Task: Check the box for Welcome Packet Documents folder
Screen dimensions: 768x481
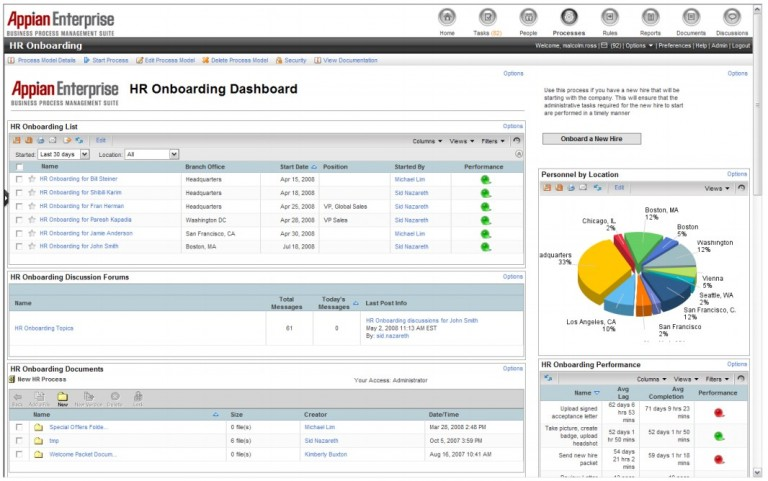Action: pos(19,455)
